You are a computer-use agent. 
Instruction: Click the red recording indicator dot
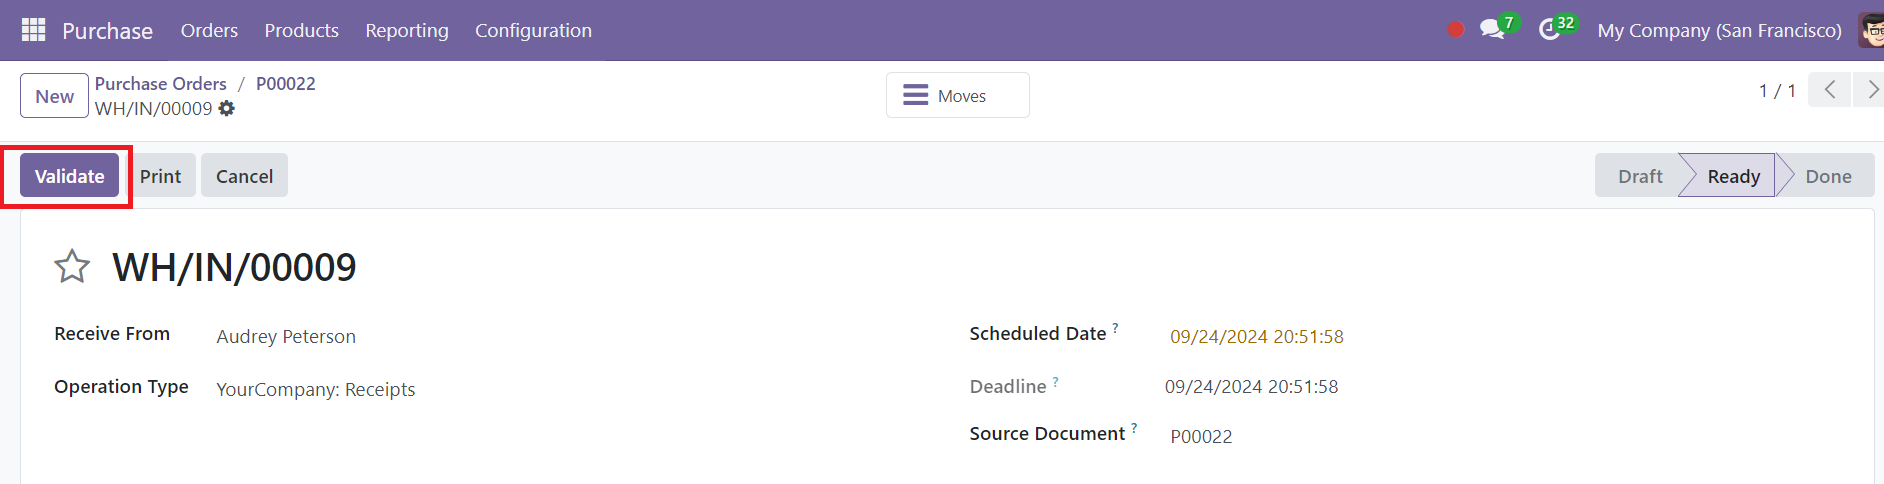(1456, 30)
